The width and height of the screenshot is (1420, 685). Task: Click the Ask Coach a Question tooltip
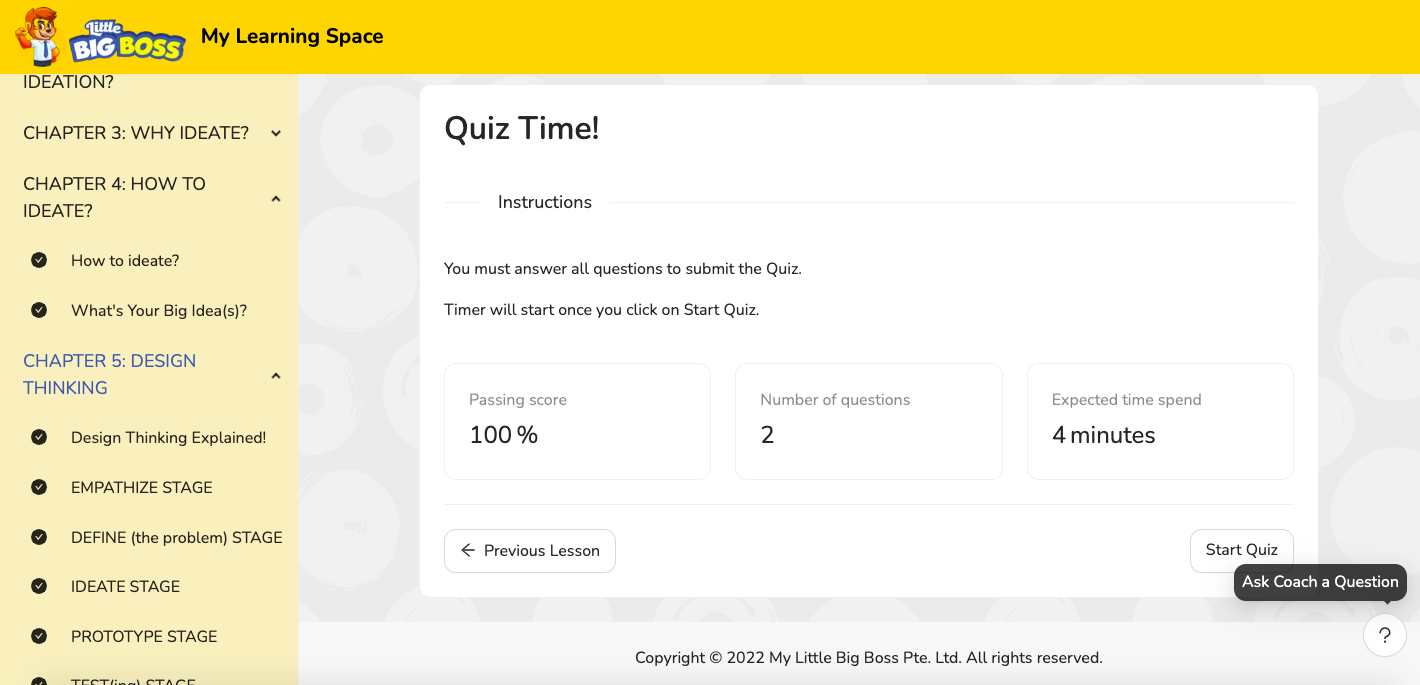tap(1320, 582)
